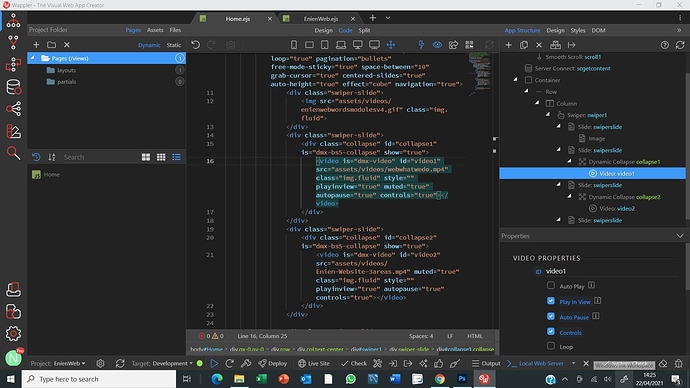Open Chrome from the Windows taskbar

(440, 379)
